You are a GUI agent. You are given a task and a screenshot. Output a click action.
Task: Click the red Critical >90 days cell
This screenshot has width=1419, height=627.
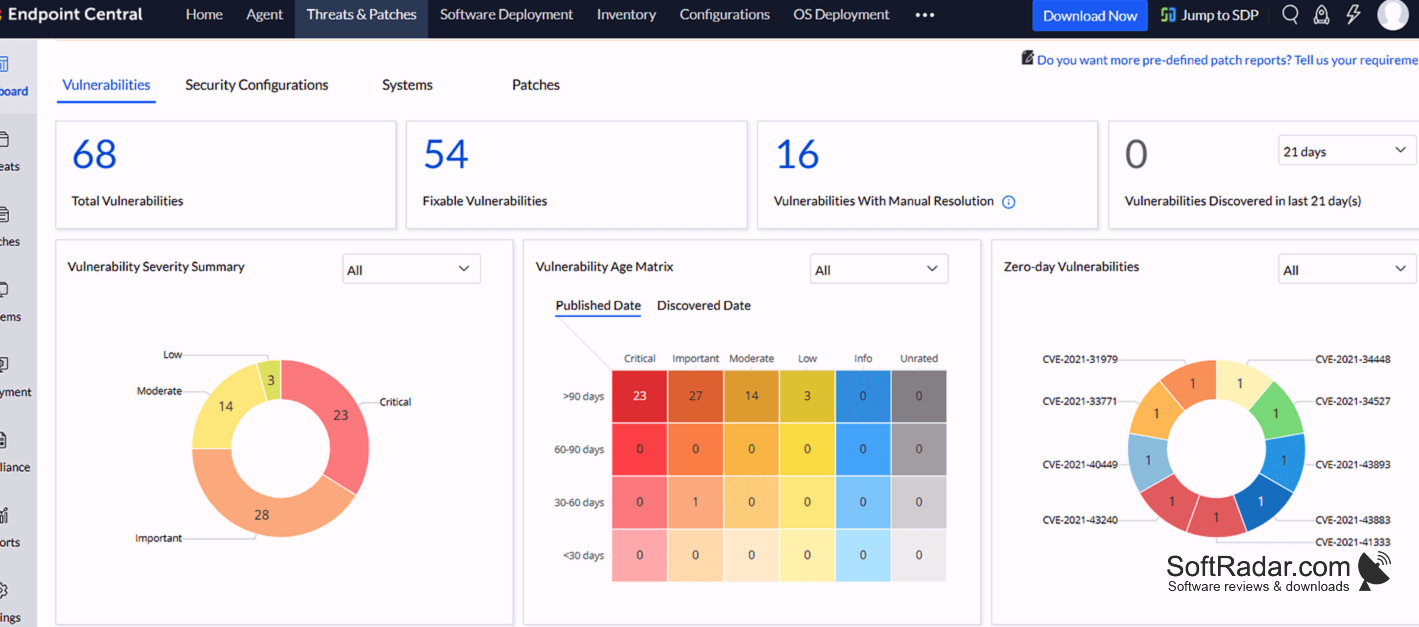(640, 396)
